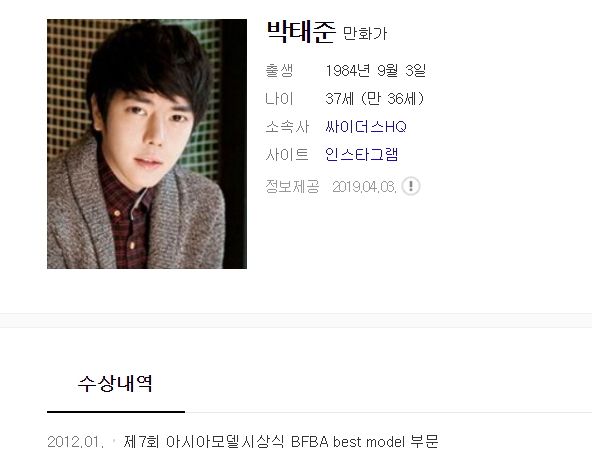Image resolution: width=592 pixels, height=472 pixels.
Task: Click the 제7회 아시아모델시상식 award entry
Action: [281, 441]
